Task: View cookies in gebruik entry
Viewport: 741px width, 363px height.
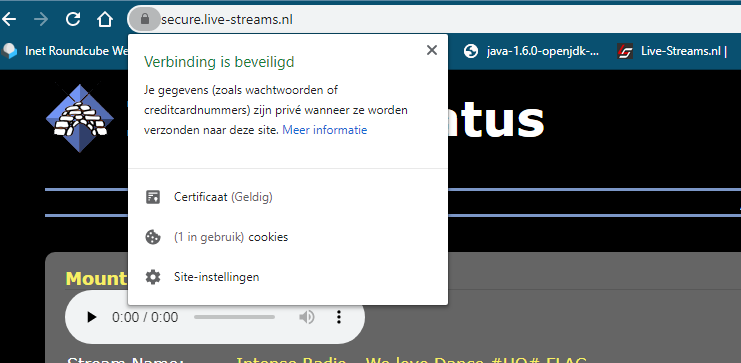Action: point(288,237)
